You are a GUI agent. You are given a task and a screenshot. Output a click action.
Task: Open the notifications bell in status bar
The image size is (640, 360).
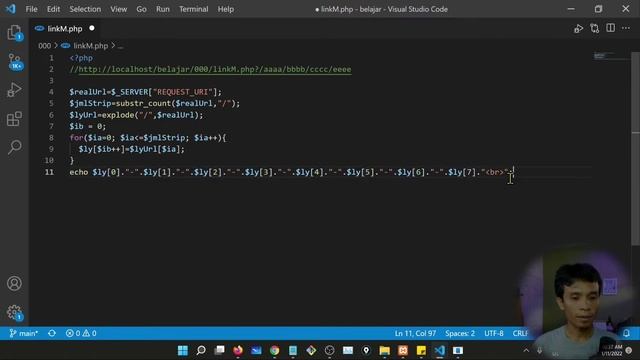tap(626, 333)
